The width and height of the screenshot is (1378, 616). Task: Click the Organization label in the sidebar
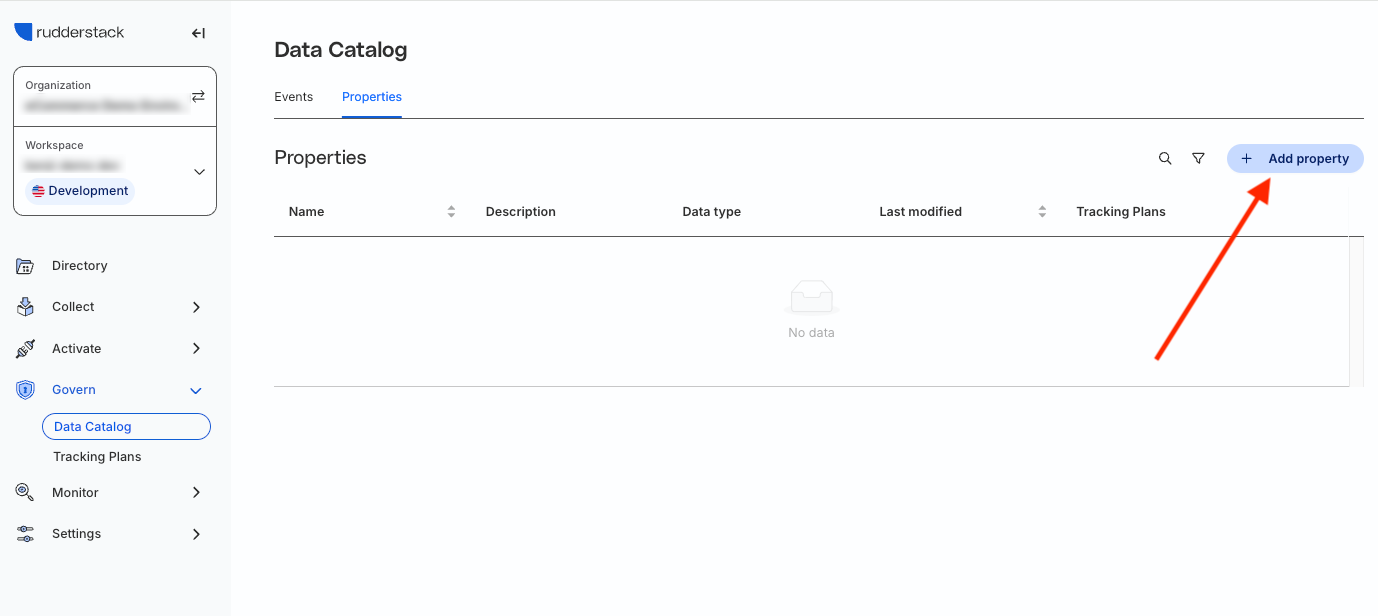(x=58, y=86)
